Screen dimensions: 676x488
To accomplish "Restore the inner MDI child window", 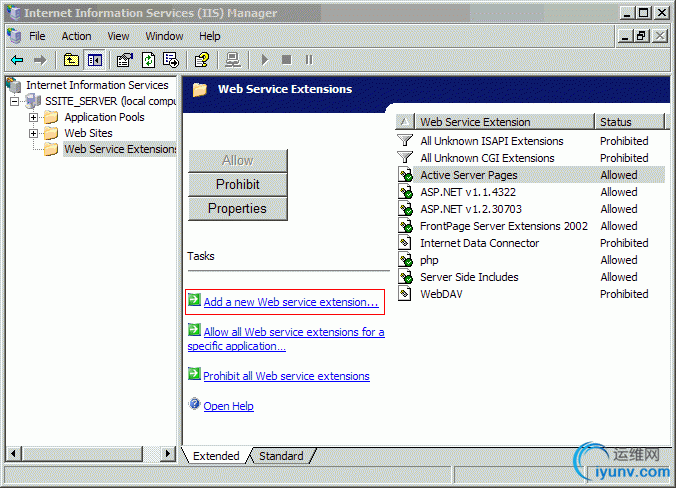I will [x=641, y=36].
